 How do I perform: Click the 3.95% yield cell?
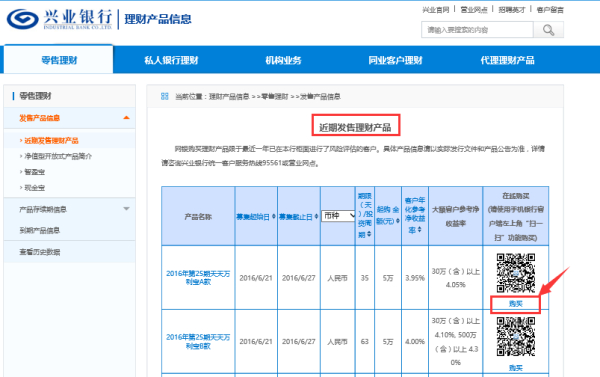(415, 278)
